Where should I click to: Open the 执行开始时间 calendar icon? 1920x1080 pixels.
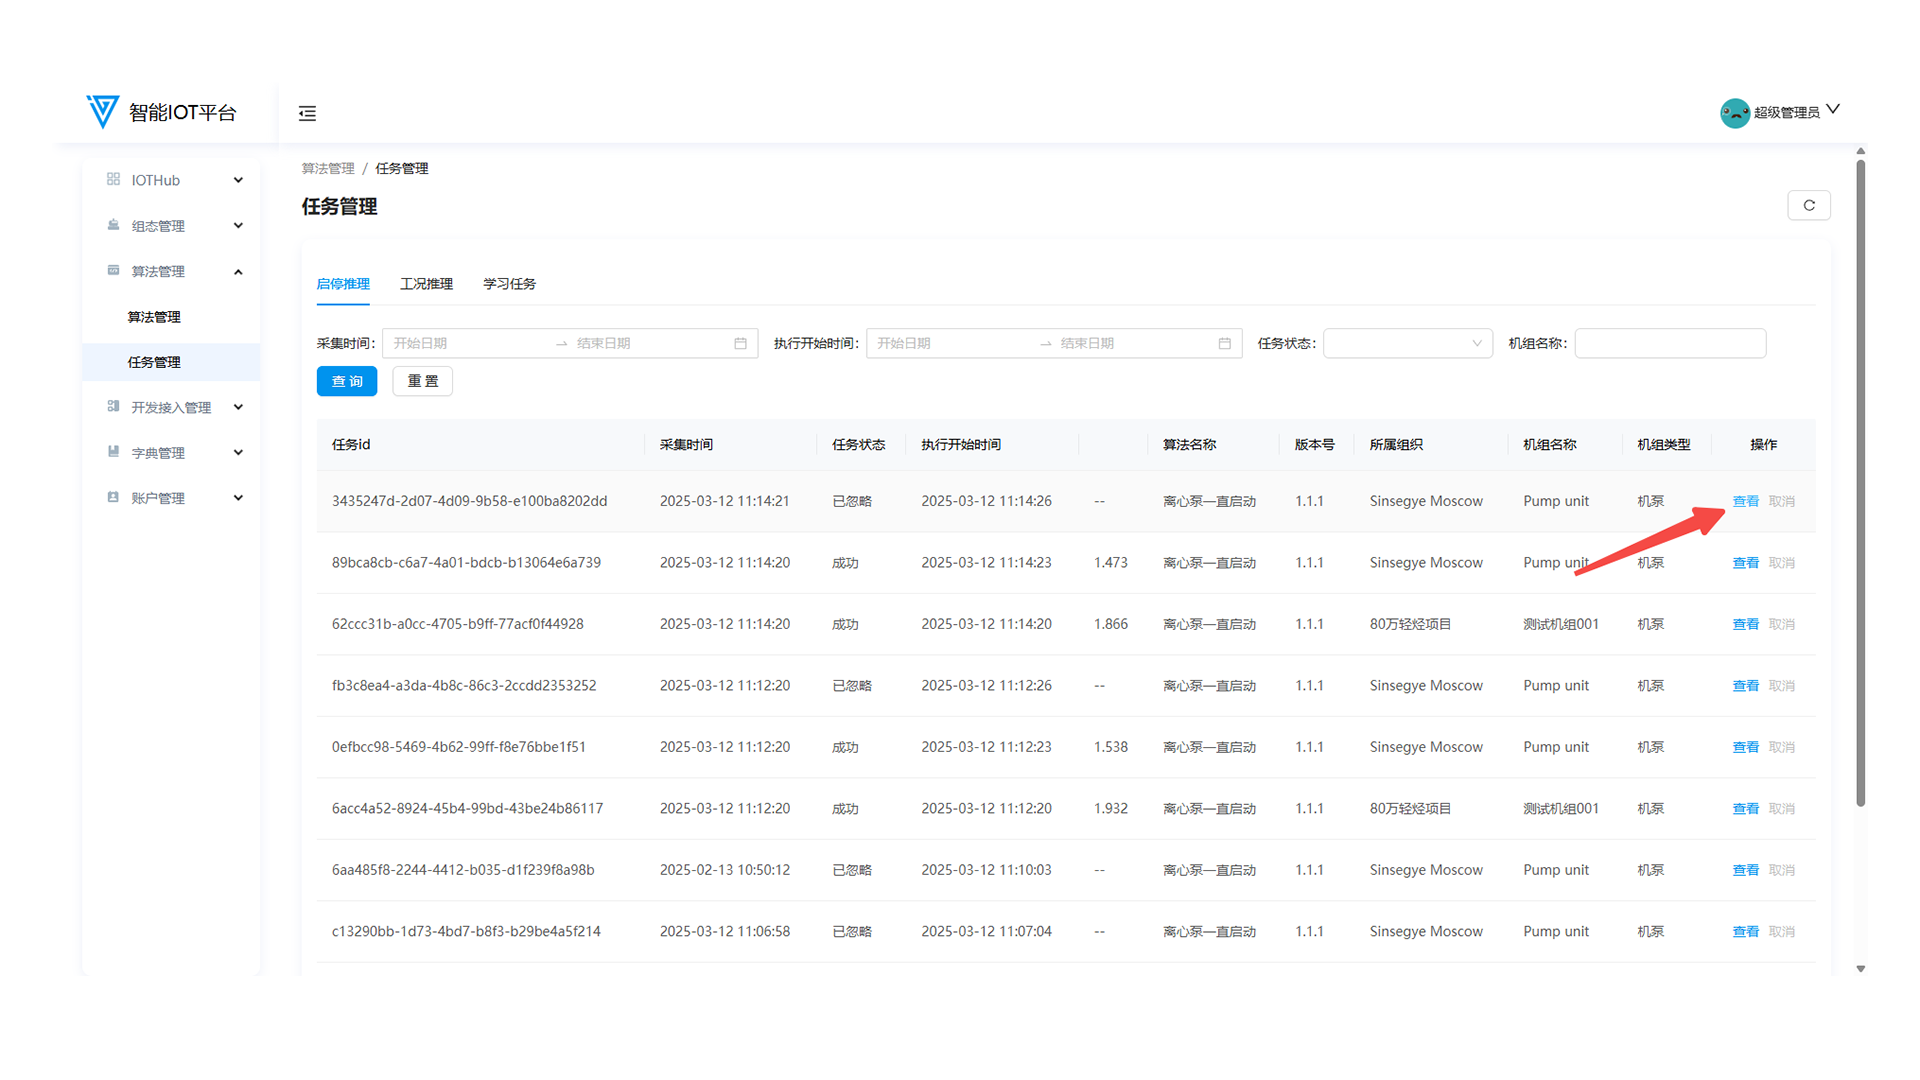1224,343
